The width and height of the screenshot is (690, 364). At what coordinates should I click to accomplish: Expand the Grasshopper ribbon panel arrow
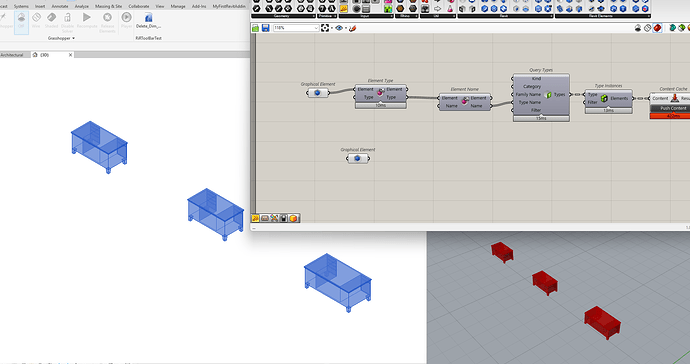pos(73,38)
